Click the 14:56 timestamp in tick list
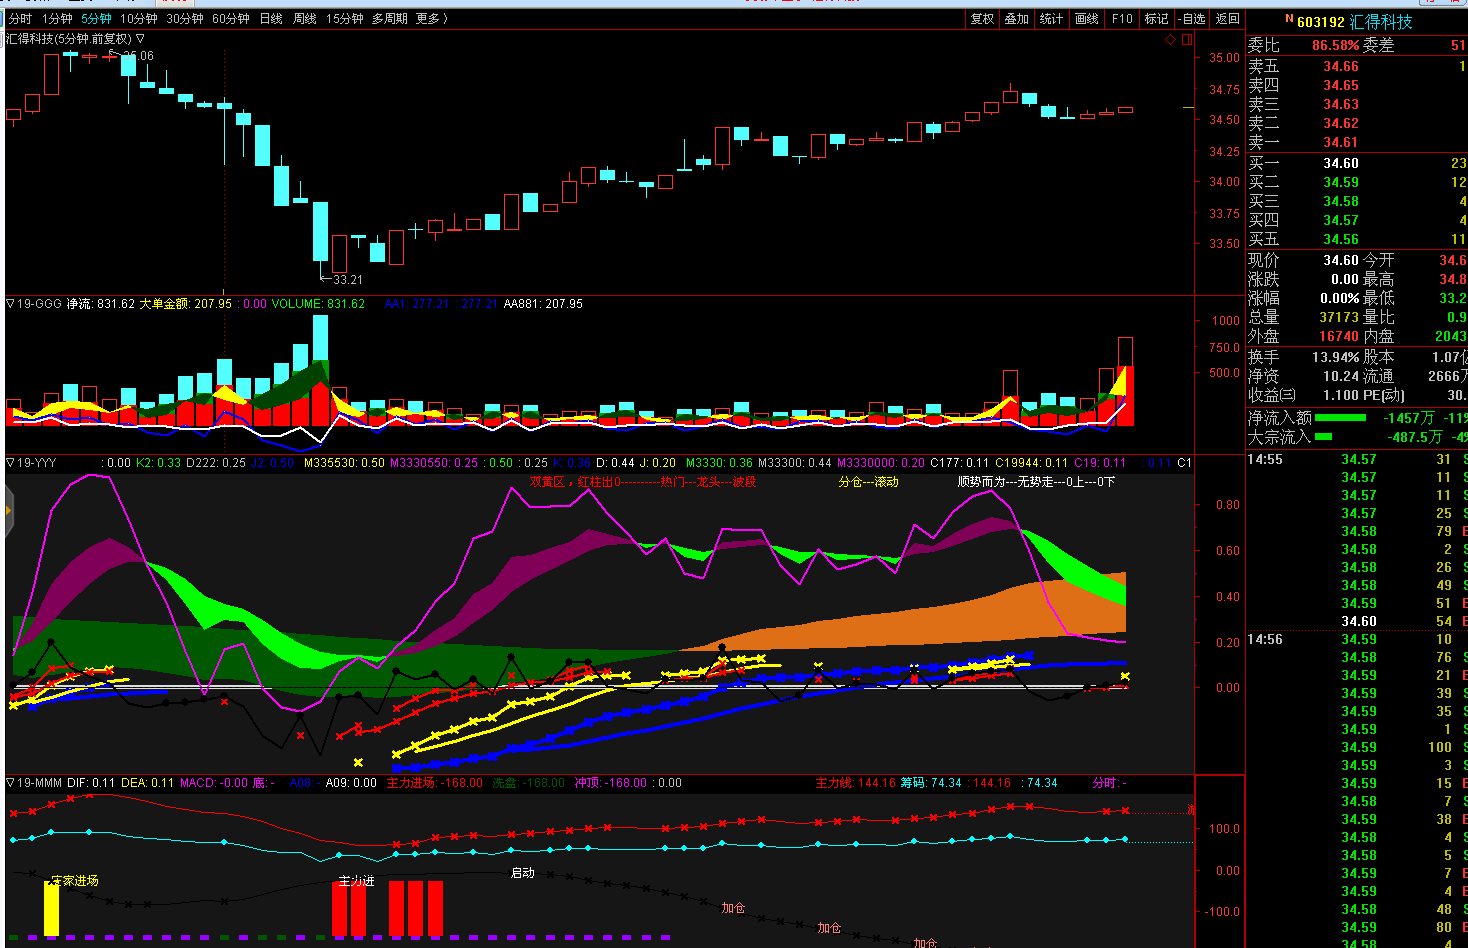The height and width of the screenshot is (948, 1468). tap(1265, 640)
